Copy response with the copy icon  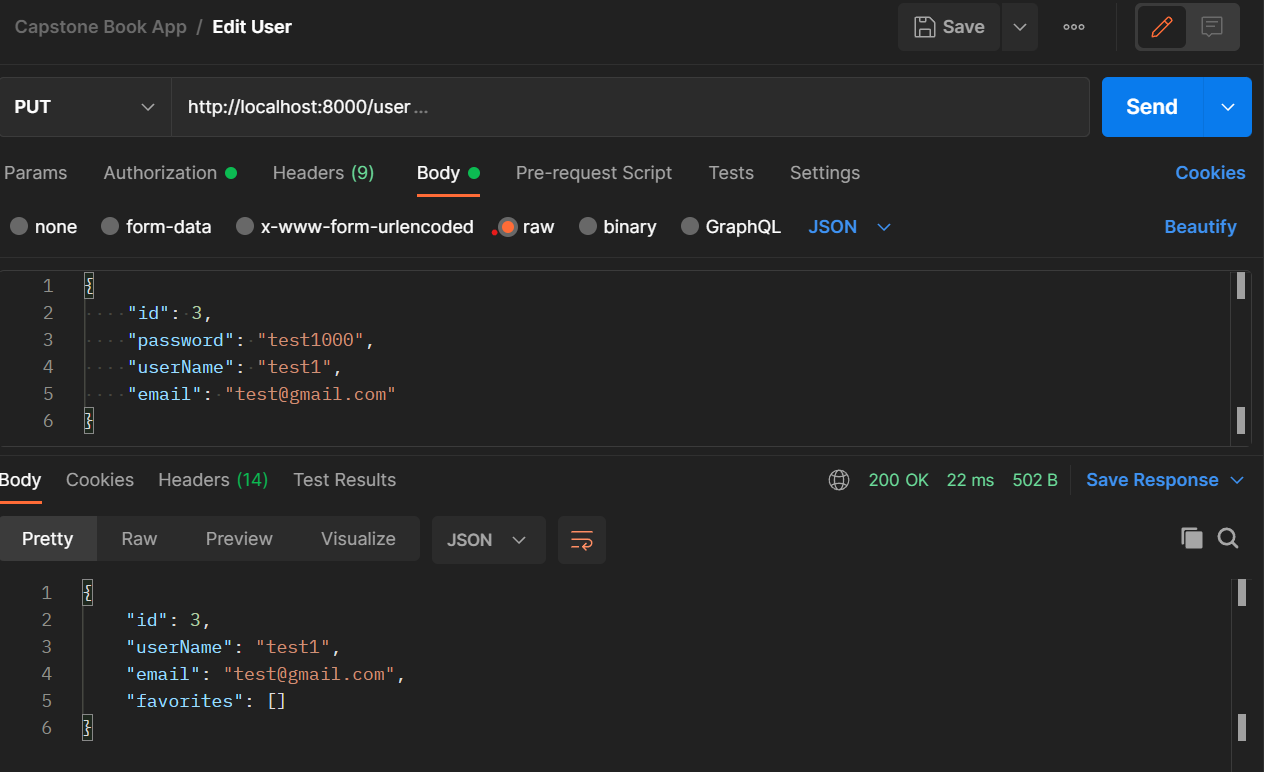(1191, 538)
